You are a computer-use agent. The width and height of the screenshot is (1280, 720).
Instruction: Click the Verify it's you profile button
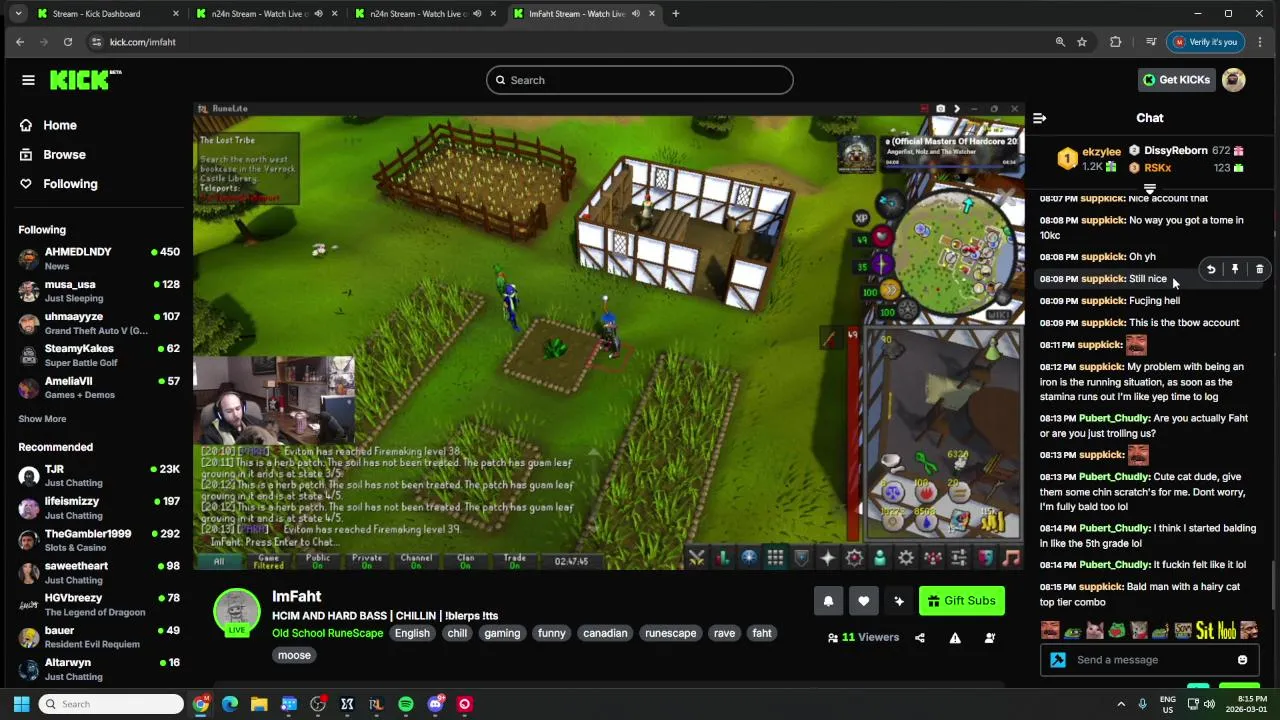point(1206,42)
